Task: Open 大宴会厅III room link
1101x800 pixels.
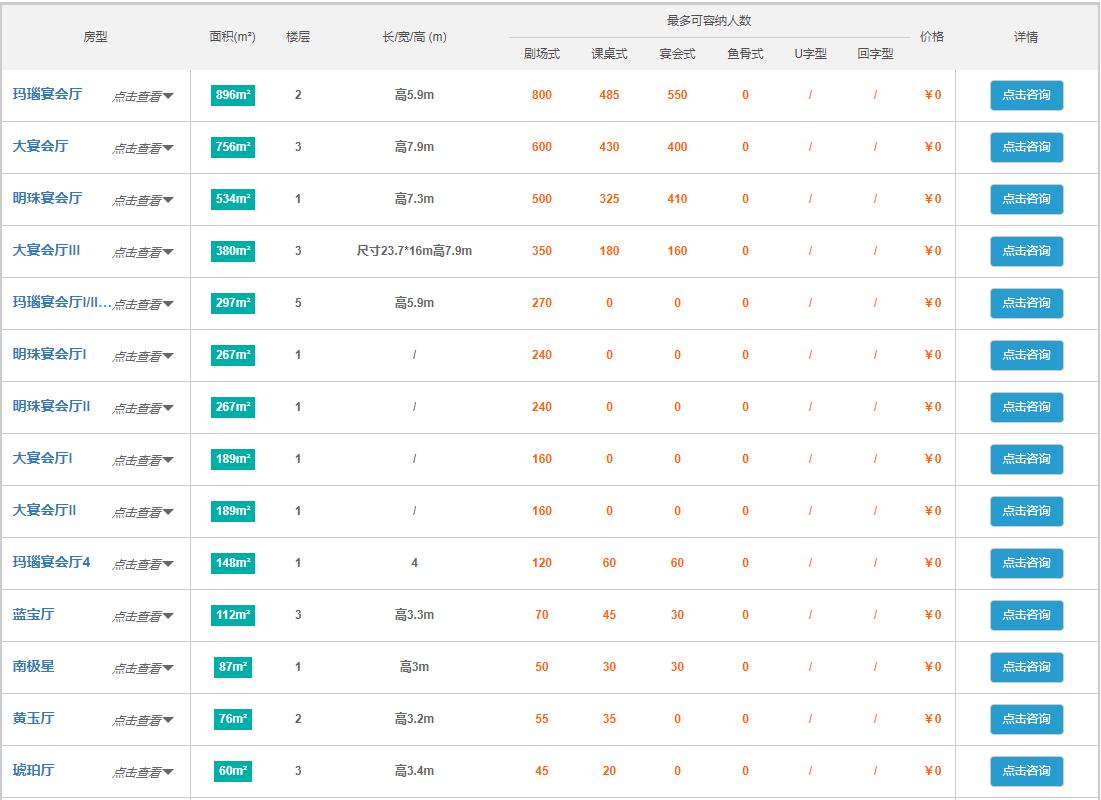Action: coord(46,250)
